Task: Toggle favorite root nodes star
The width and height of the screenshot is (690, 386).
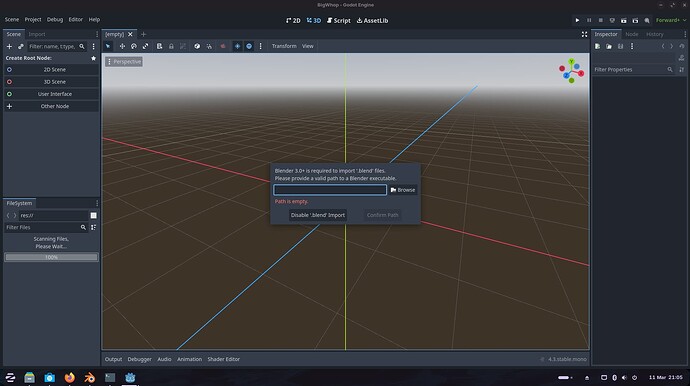Action: click(x=93, y=58)
